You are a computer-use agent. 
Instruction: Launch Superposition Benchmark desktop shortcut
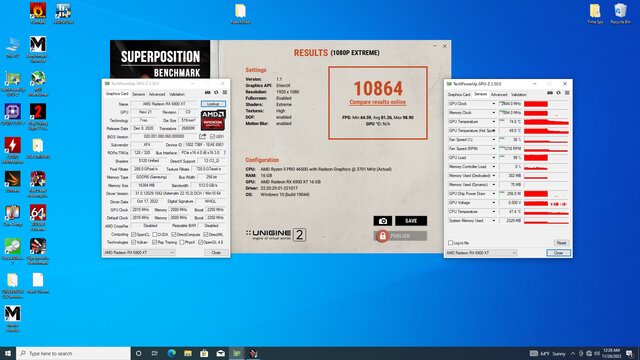(x=38, y=251)
